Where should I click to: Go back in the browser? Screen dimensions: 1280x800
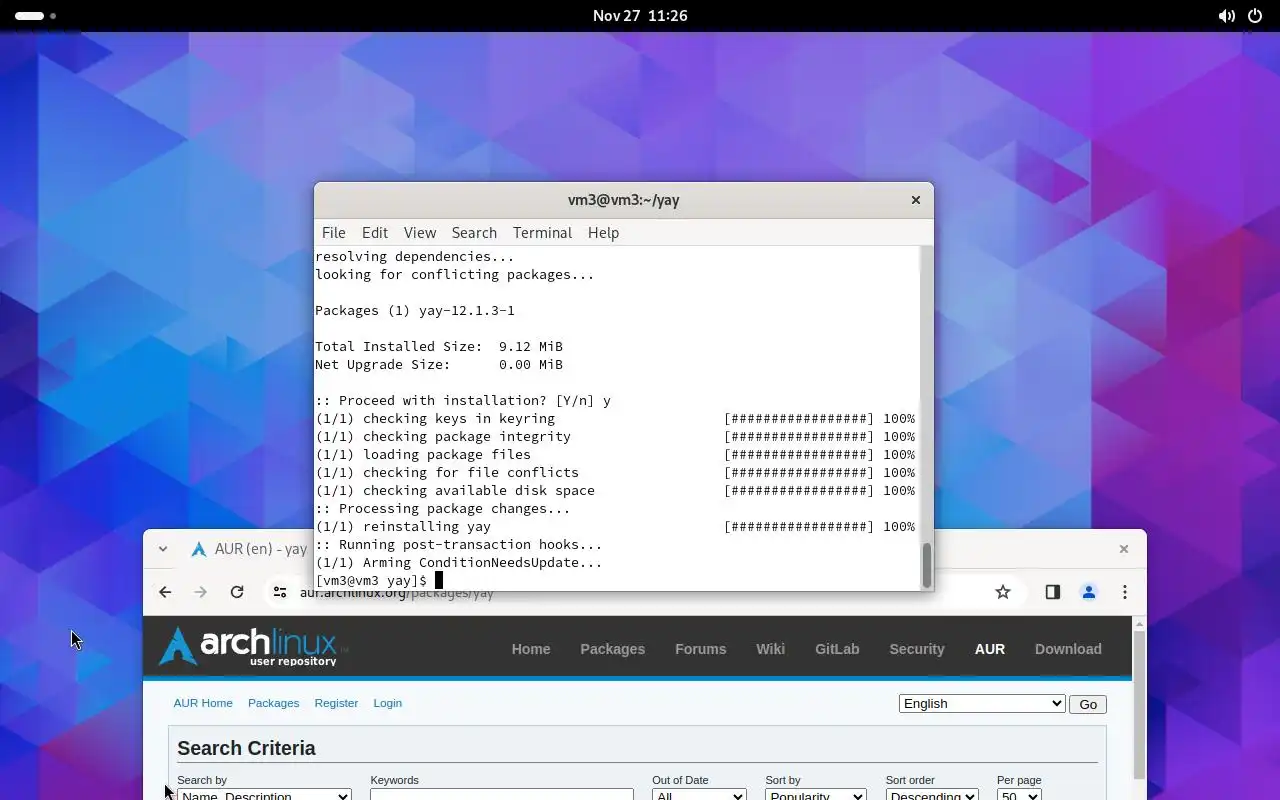point(165,592)
